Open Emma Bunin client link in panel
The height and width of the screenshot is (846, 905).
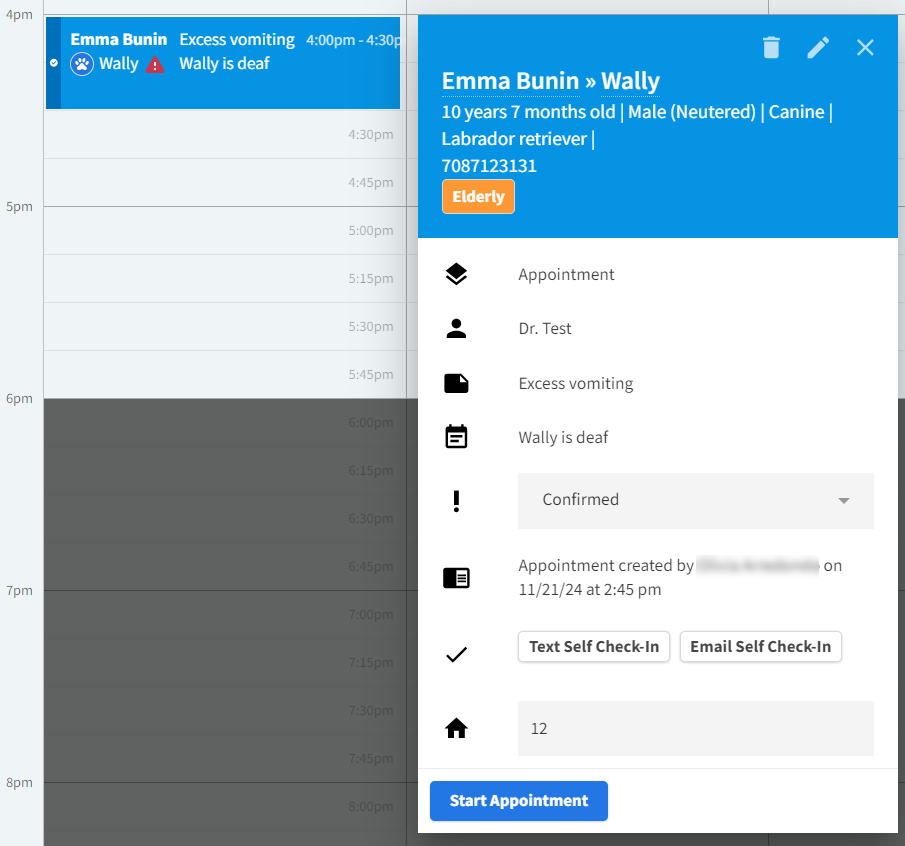[510, 81]
